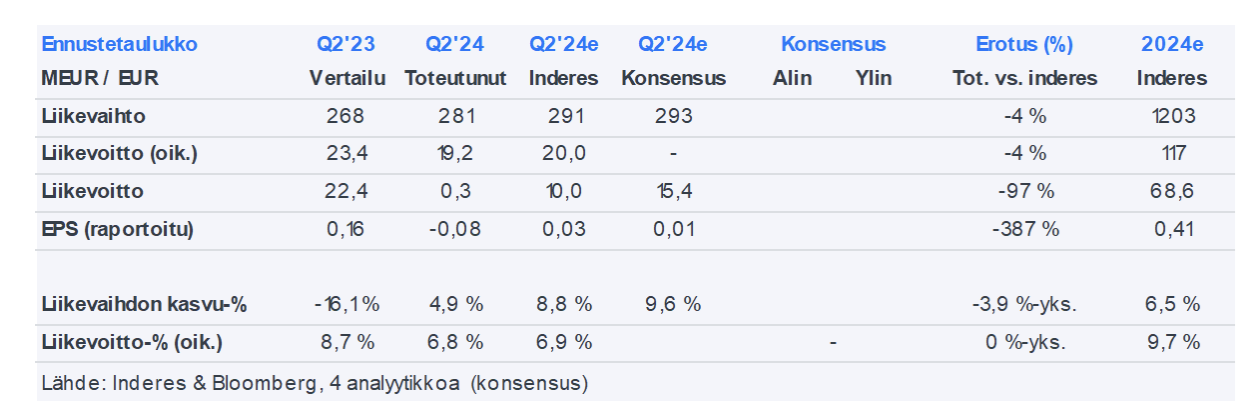Select the -16,1% growth cell

click(346, 305)
